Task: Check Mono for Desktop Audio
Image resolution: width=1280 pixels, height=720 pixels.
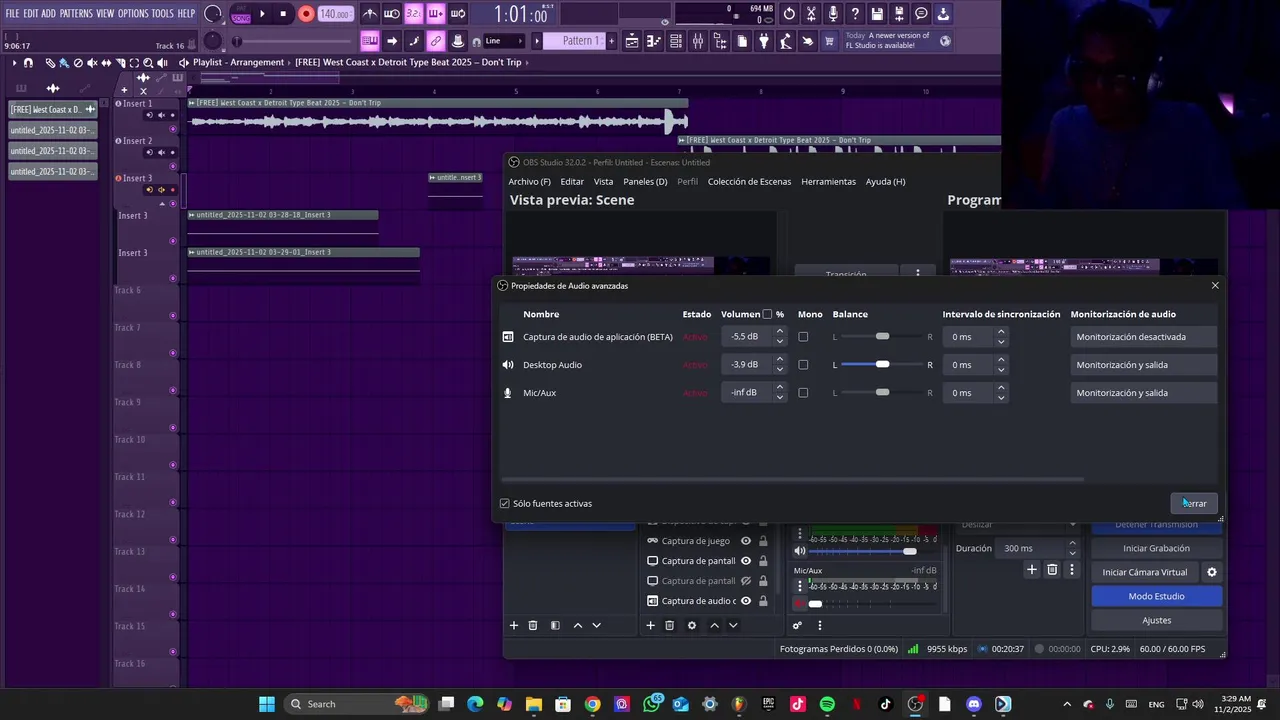Action: (803, 365)
